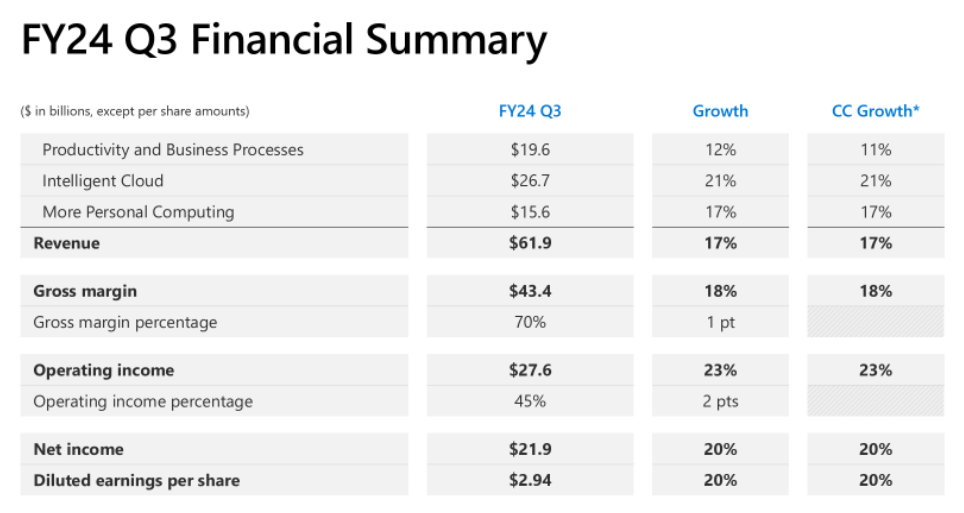
Task: Select the More Personal Computing row label
Action: pyautogui.click(x=138, y=212)
